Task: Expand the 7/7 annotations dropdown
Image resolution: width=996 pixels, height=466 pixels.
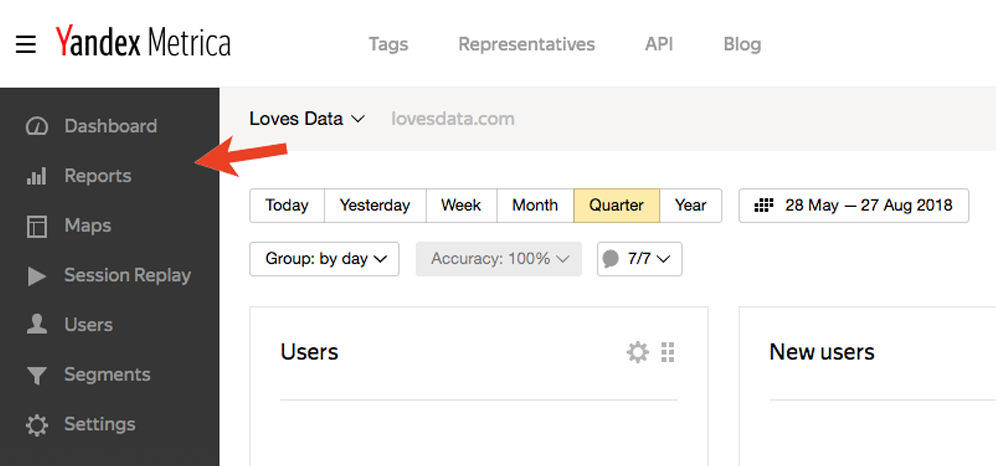Action: [640, 259]
